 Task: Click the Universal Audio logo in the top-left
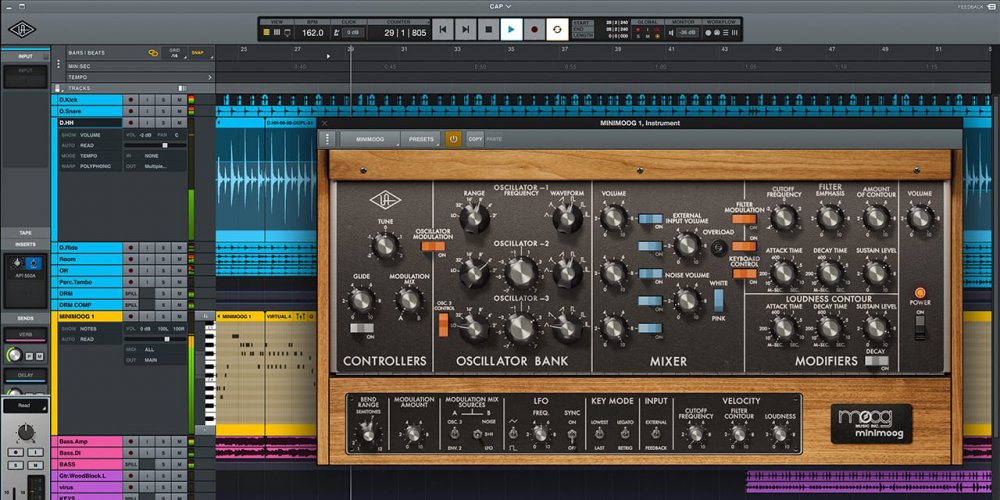(20, 31)
